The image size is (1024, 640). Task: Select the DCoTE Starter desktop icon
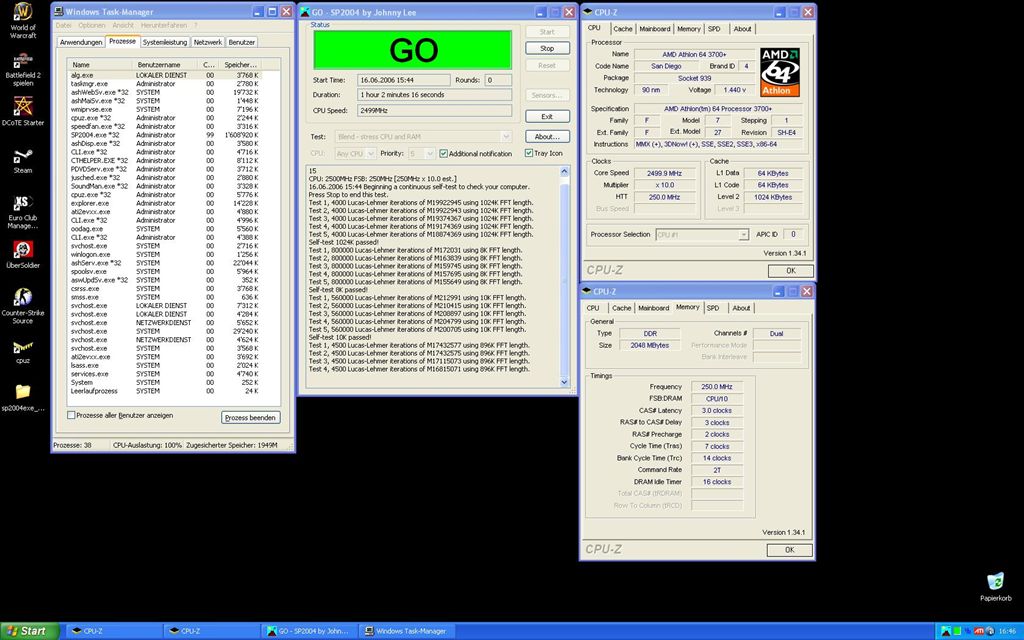point(23,111)
